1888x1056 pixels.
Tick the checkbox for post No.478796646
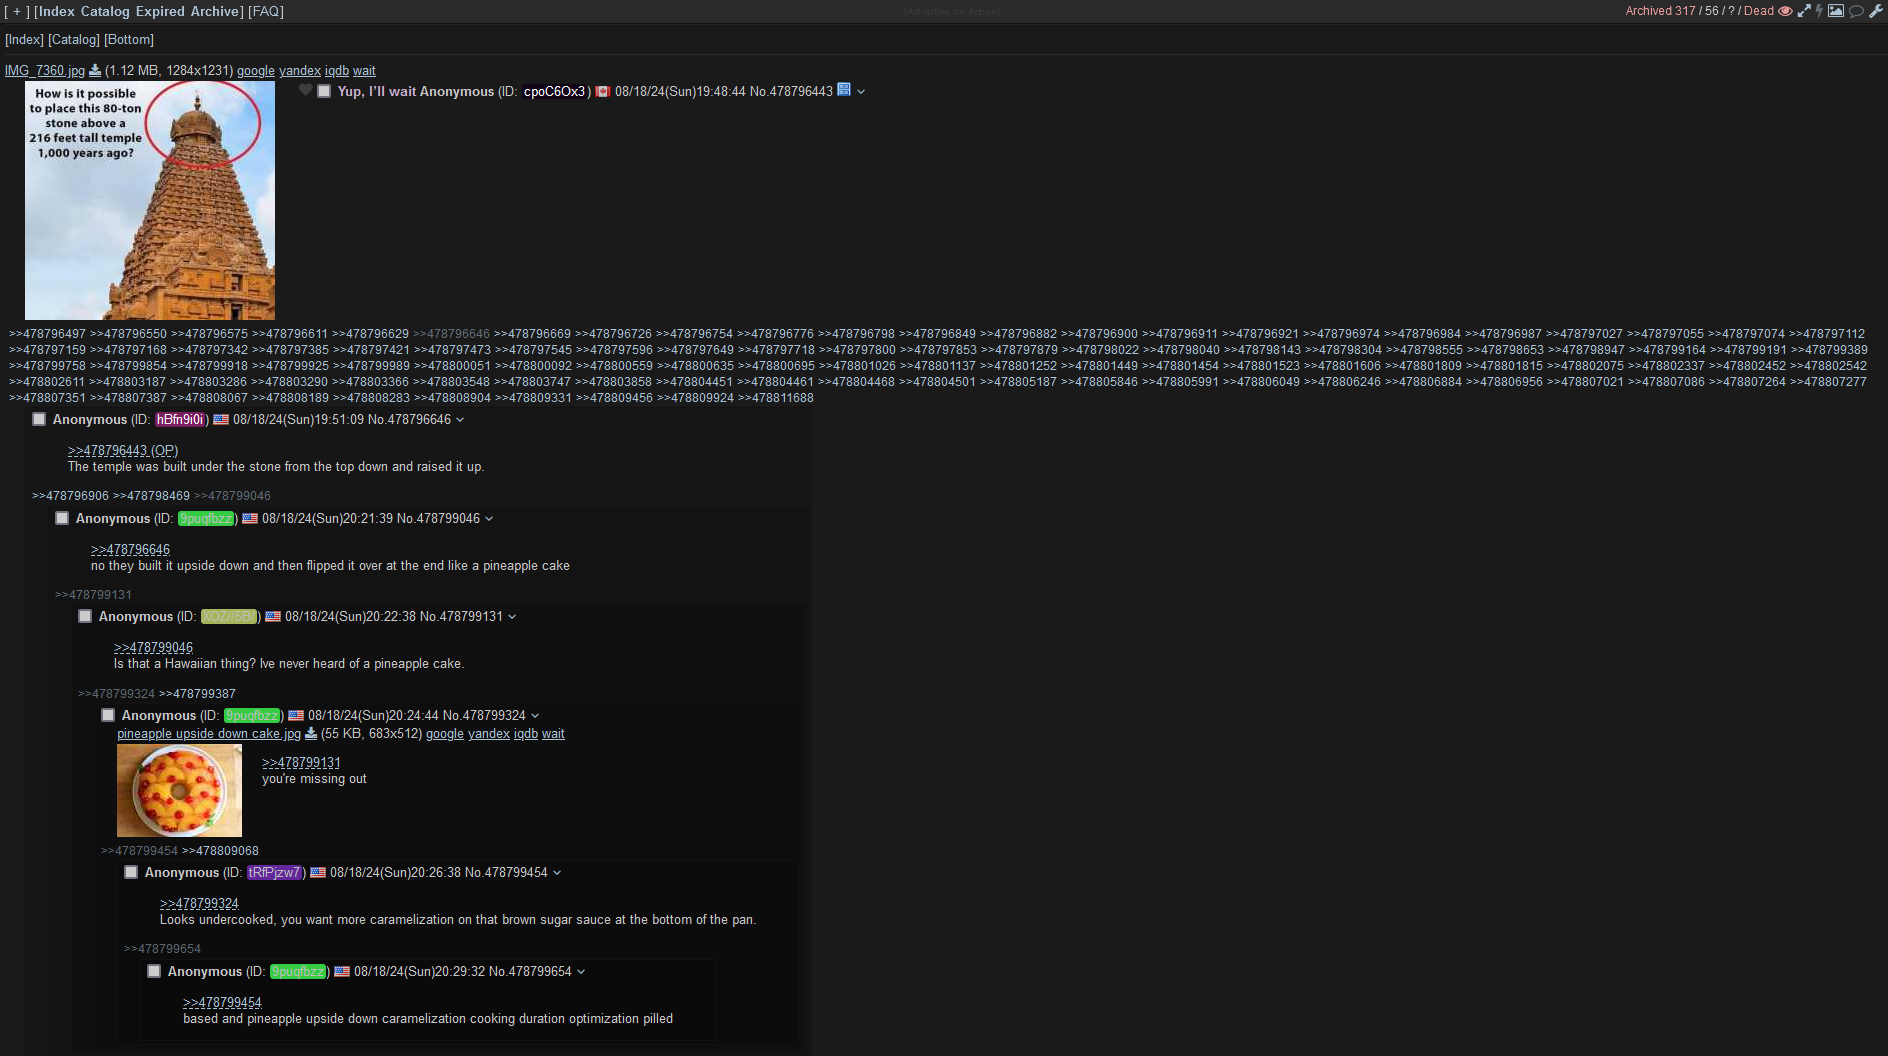pyautogui.click(x=39, y=419)
